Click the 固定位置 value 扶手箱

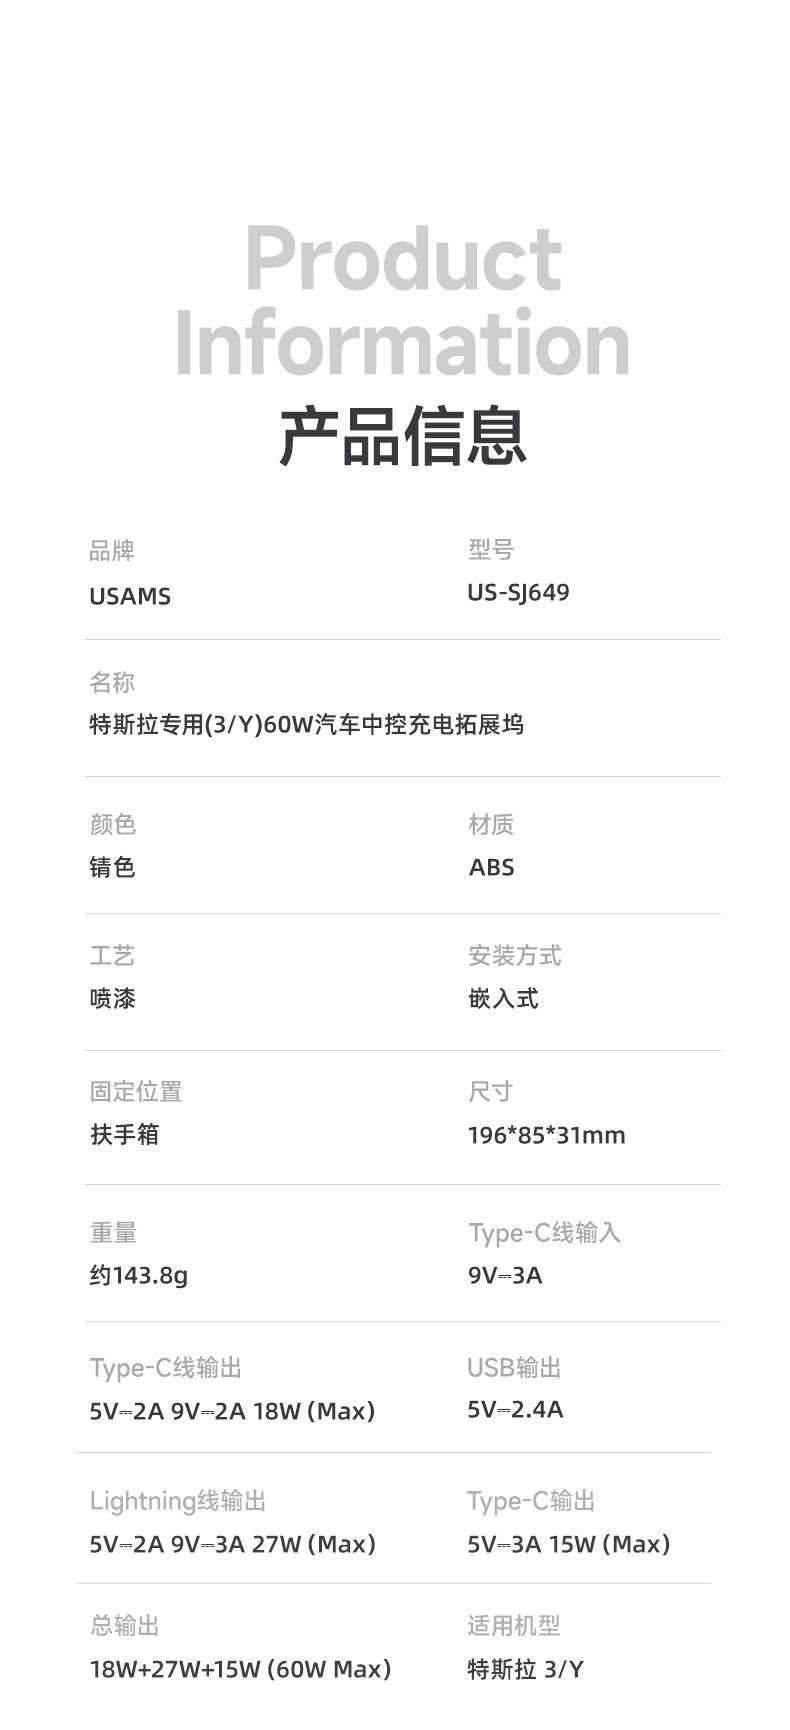124,1134
